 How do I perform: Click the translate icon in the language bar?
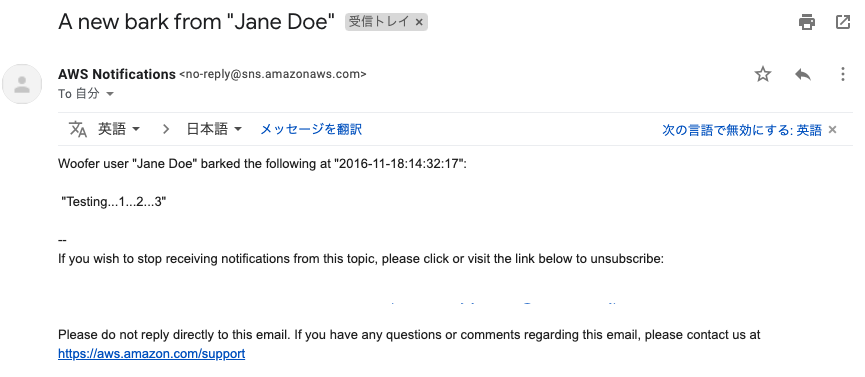(x=78, y=129)
